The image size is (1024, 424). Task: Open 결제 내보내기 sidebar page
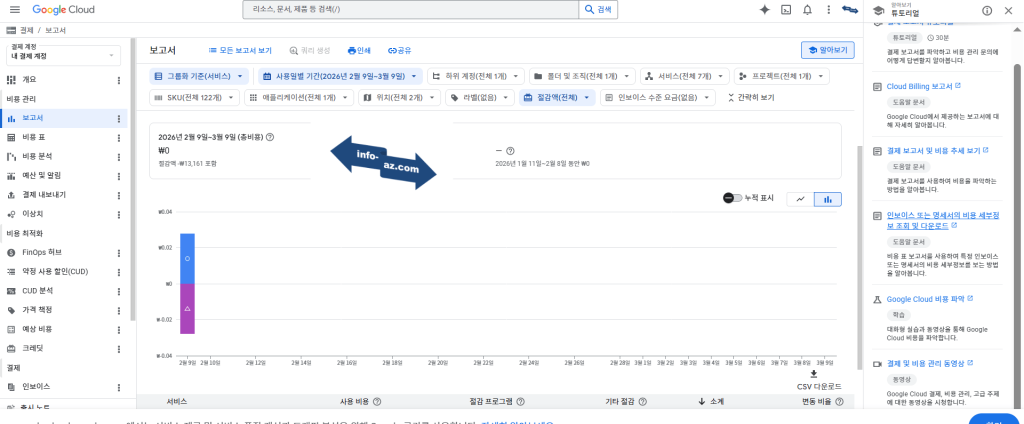point(44,195)
